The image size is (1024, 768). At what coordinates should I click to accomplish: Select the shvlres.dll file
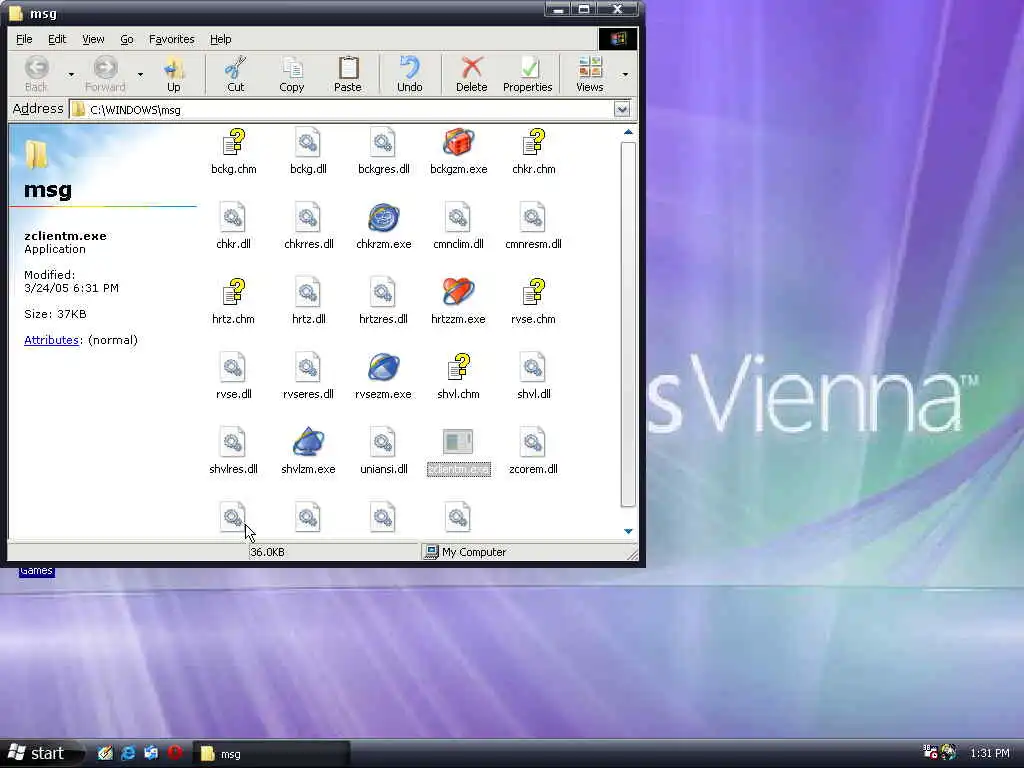[233, 453]
